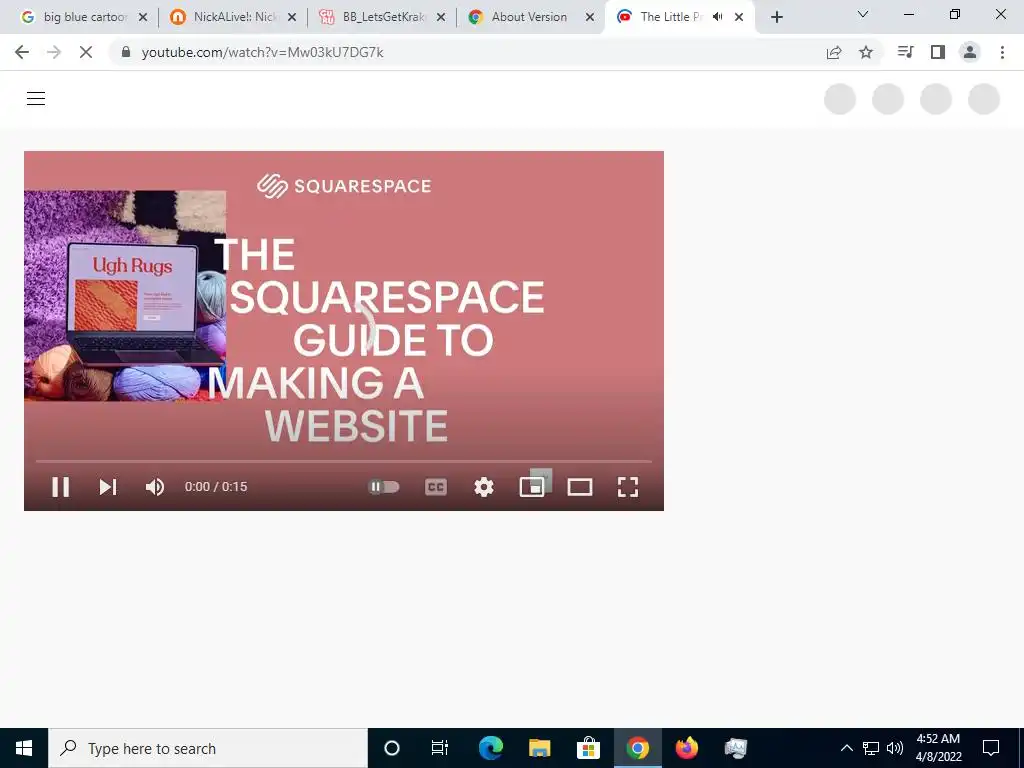The width and height of the screenshot is (1024, 768).
Task: Launch Microsoft Edge from taskbar
Action: 491,748
